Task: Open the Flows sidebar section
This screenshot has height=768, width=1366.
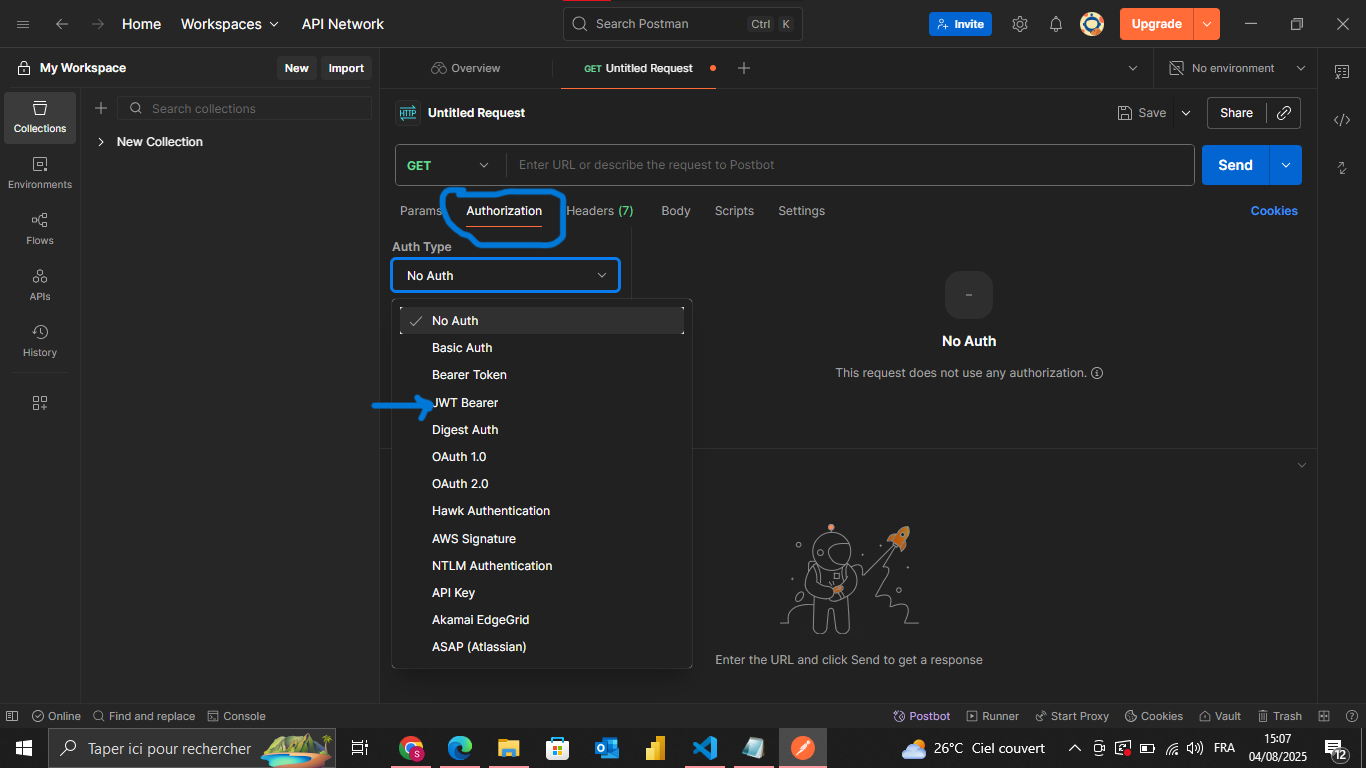Action: [x=40, y=229]
